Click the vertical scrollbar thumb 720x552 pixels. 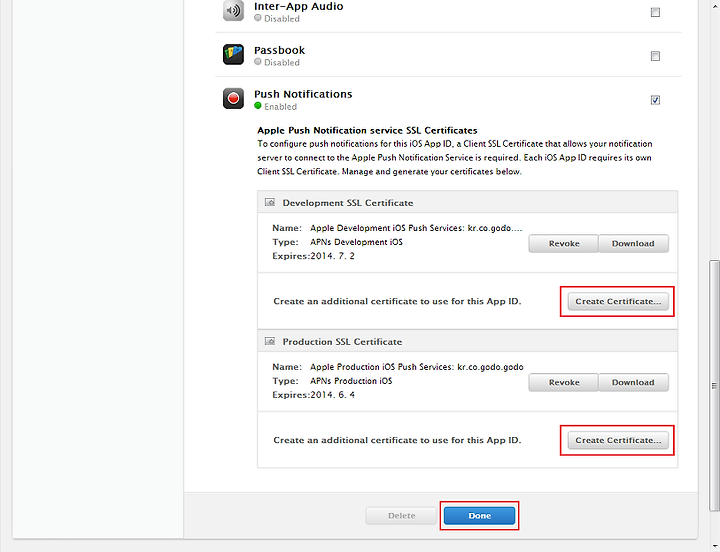(x=714, y=386)
